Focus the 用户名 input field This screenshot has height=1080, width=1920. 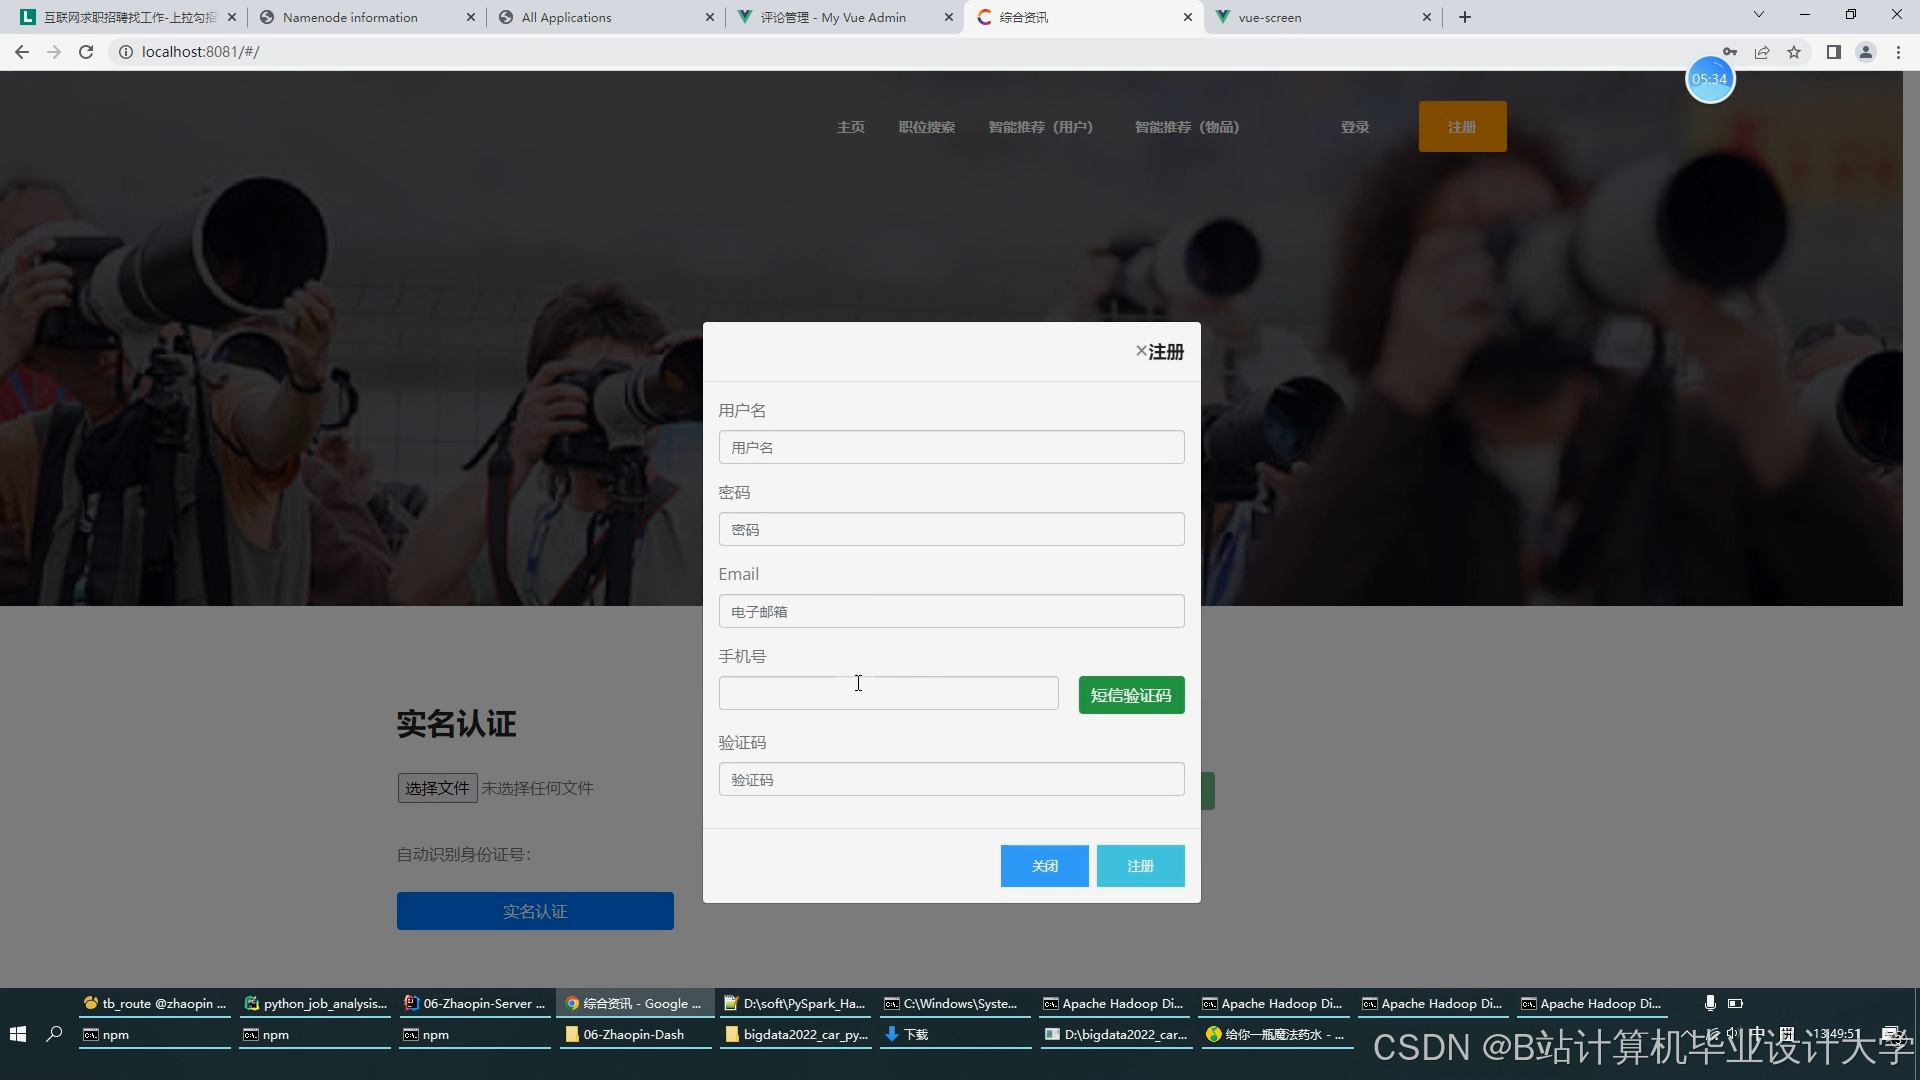pyautogui.click(x=951, y=447)
